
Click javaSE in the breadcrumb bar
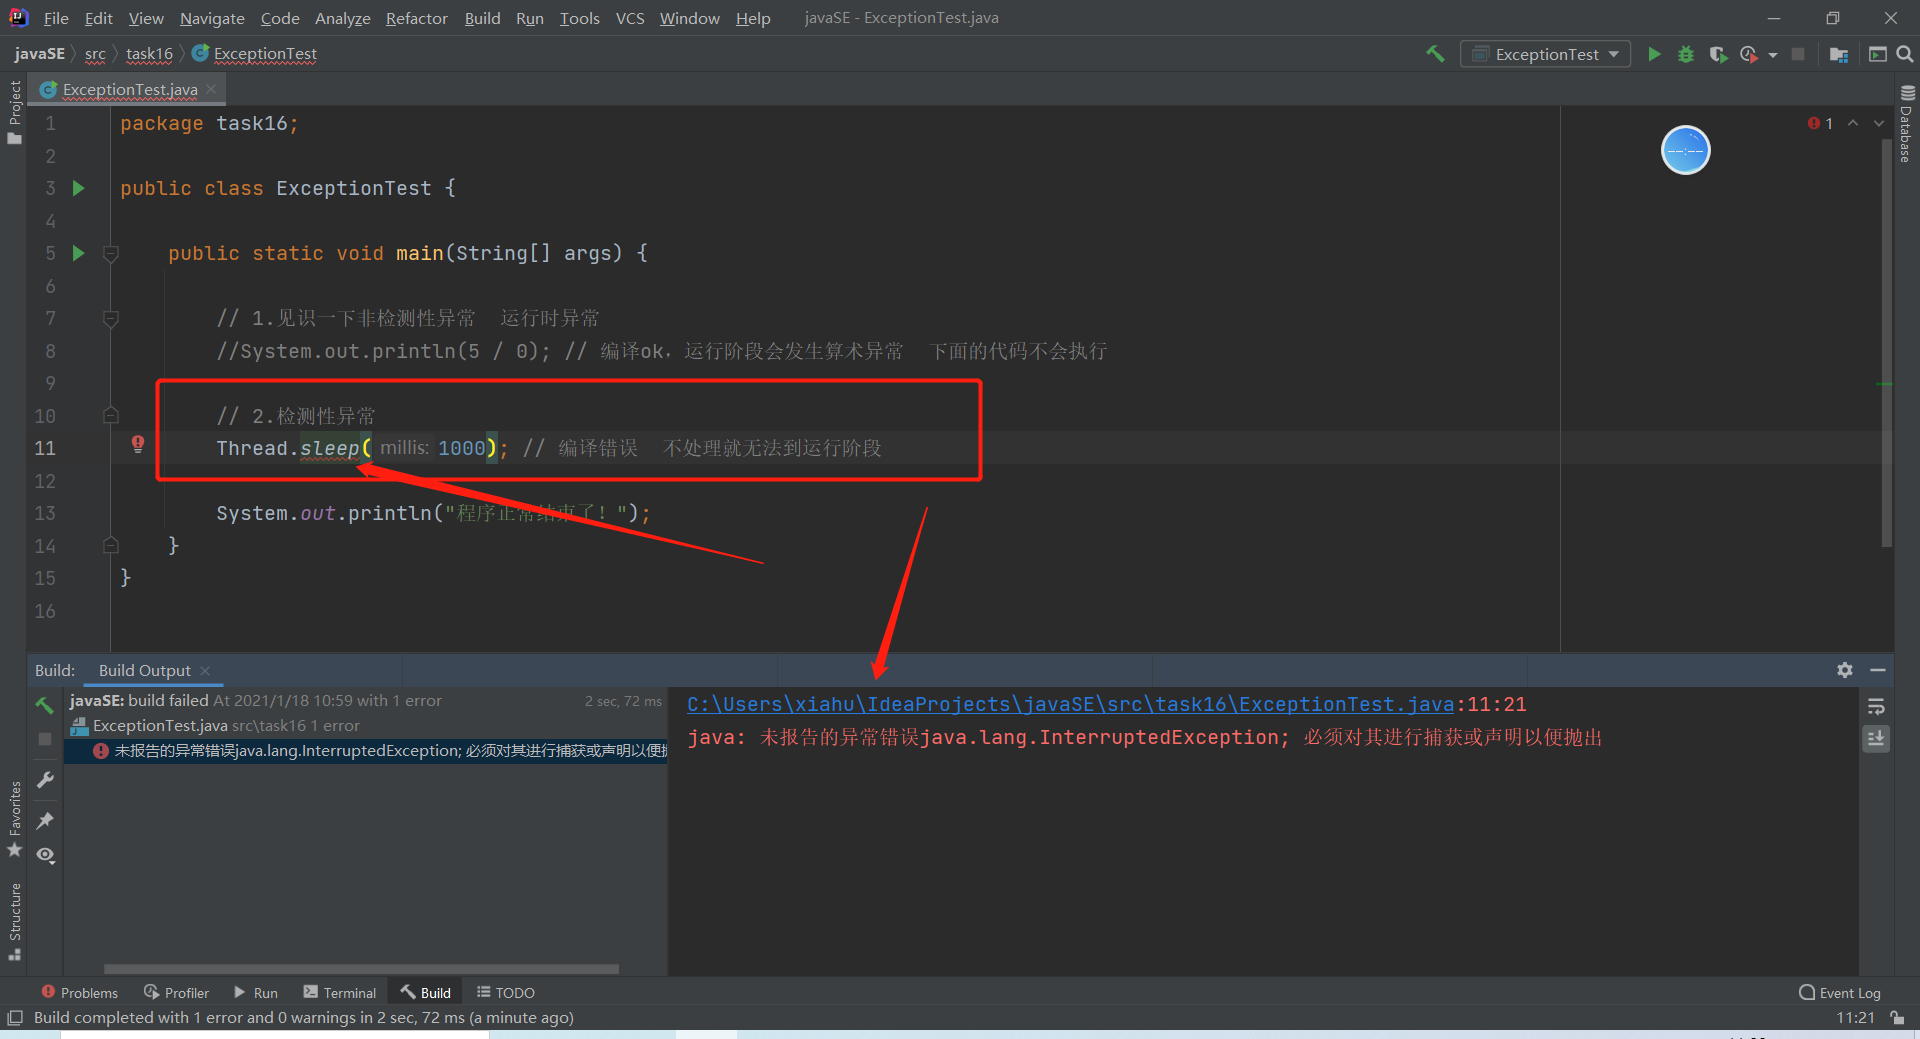pyautogui.click(x=39, y=54)
